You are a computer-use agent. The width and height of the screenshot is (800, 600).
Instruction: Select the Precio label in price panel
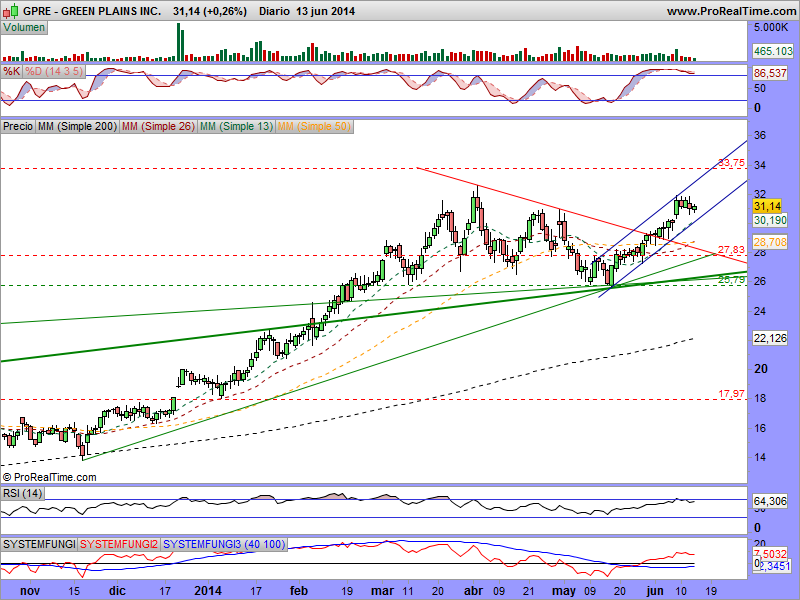point(18,126)
